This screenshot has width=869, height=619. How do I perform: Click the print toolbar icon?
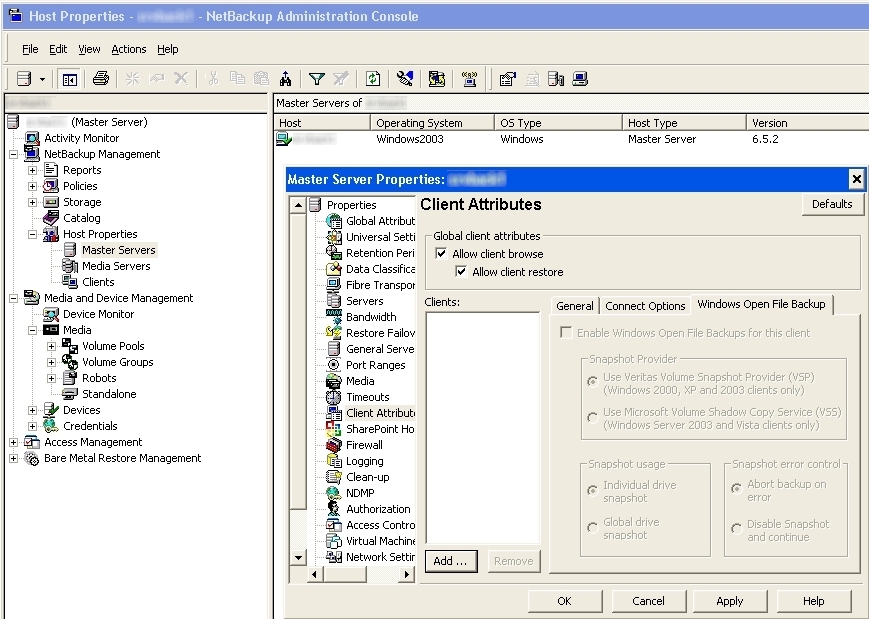[x=100, y=79]
